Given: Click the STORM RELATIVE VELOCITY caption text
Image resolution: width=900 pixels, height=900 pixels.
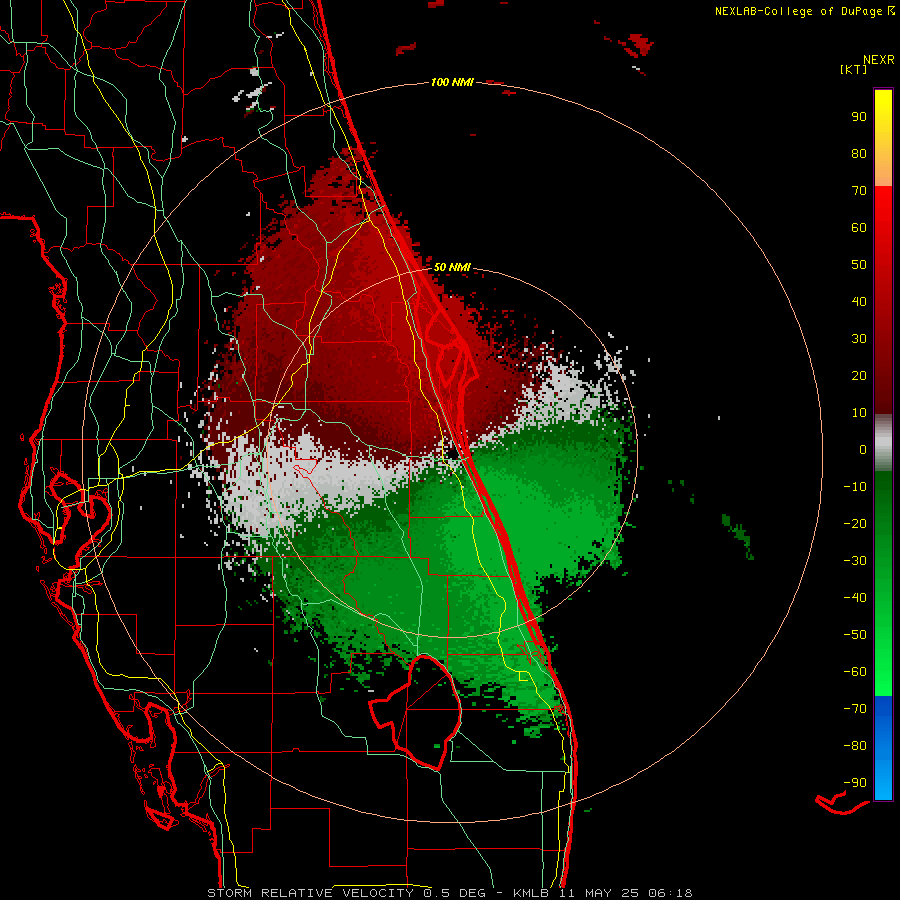Looking at the screenshot, I should (312, 893).
